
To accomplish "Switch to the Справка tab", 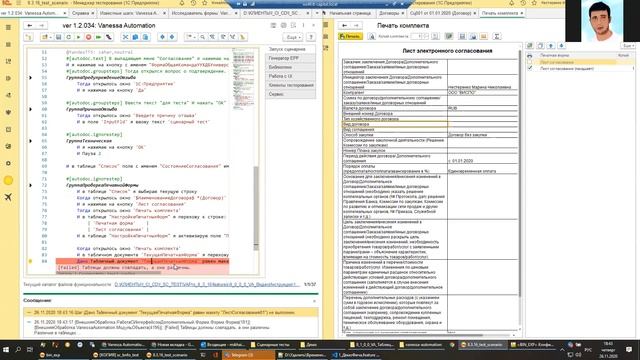I will pyautogui.click(x=81, y=13).
